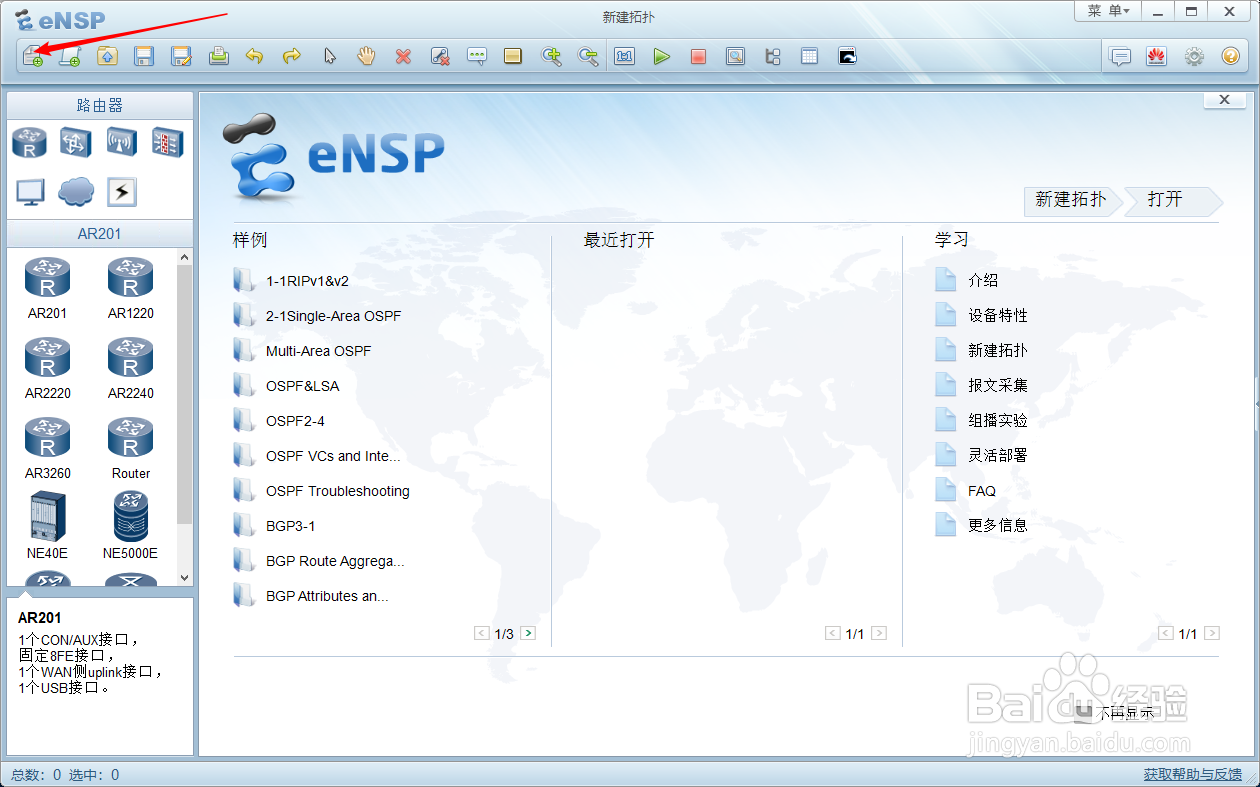Select the wireless WLAN device category icon

pos(121,142)
